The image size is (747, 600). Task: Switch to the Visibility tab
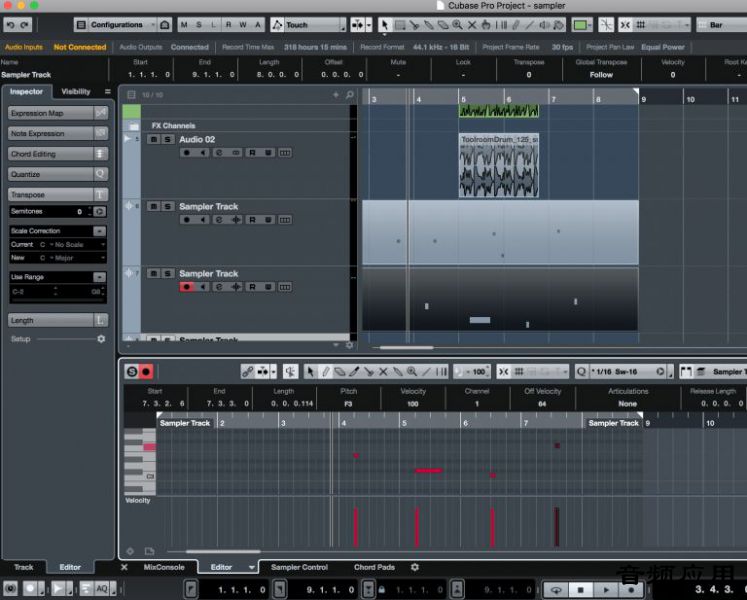76,92
